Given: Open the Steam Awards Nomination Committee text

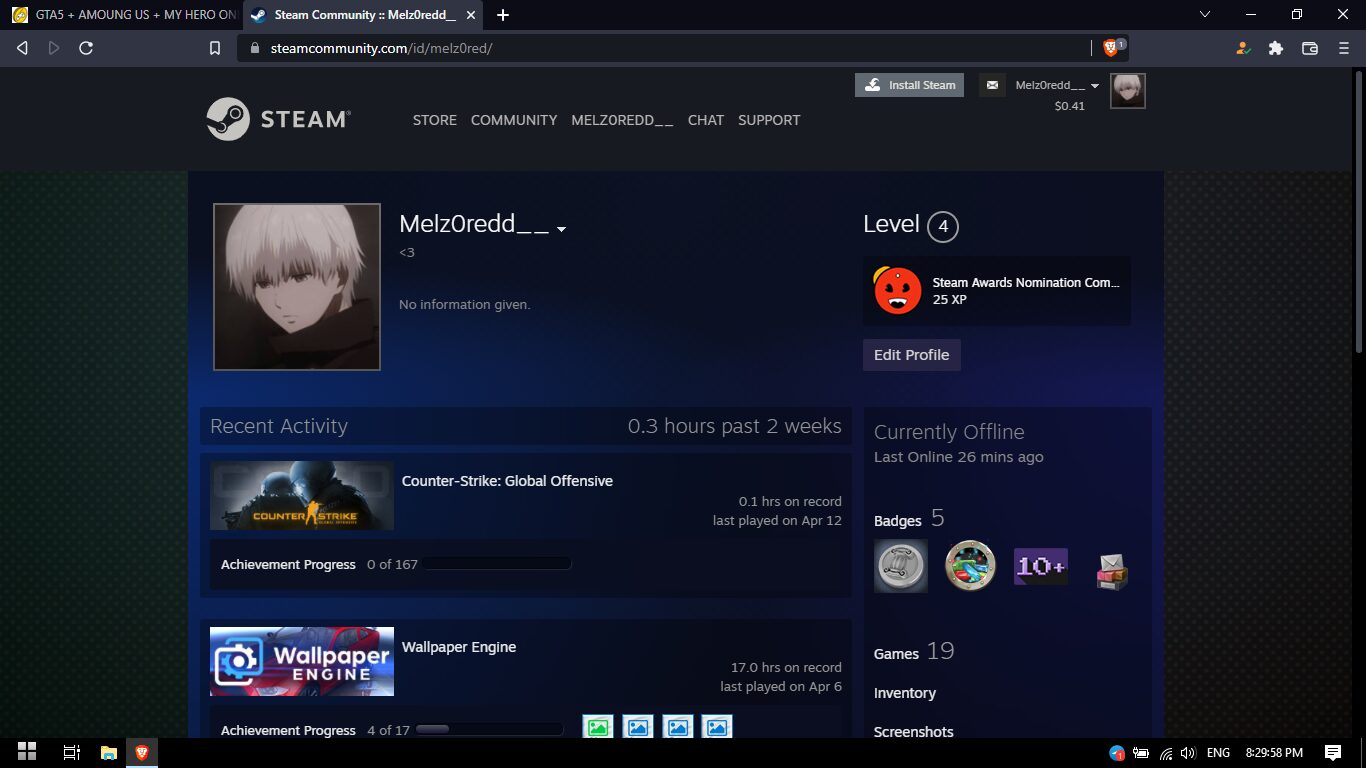Looking at the screenshot, I should [1026, 283].
